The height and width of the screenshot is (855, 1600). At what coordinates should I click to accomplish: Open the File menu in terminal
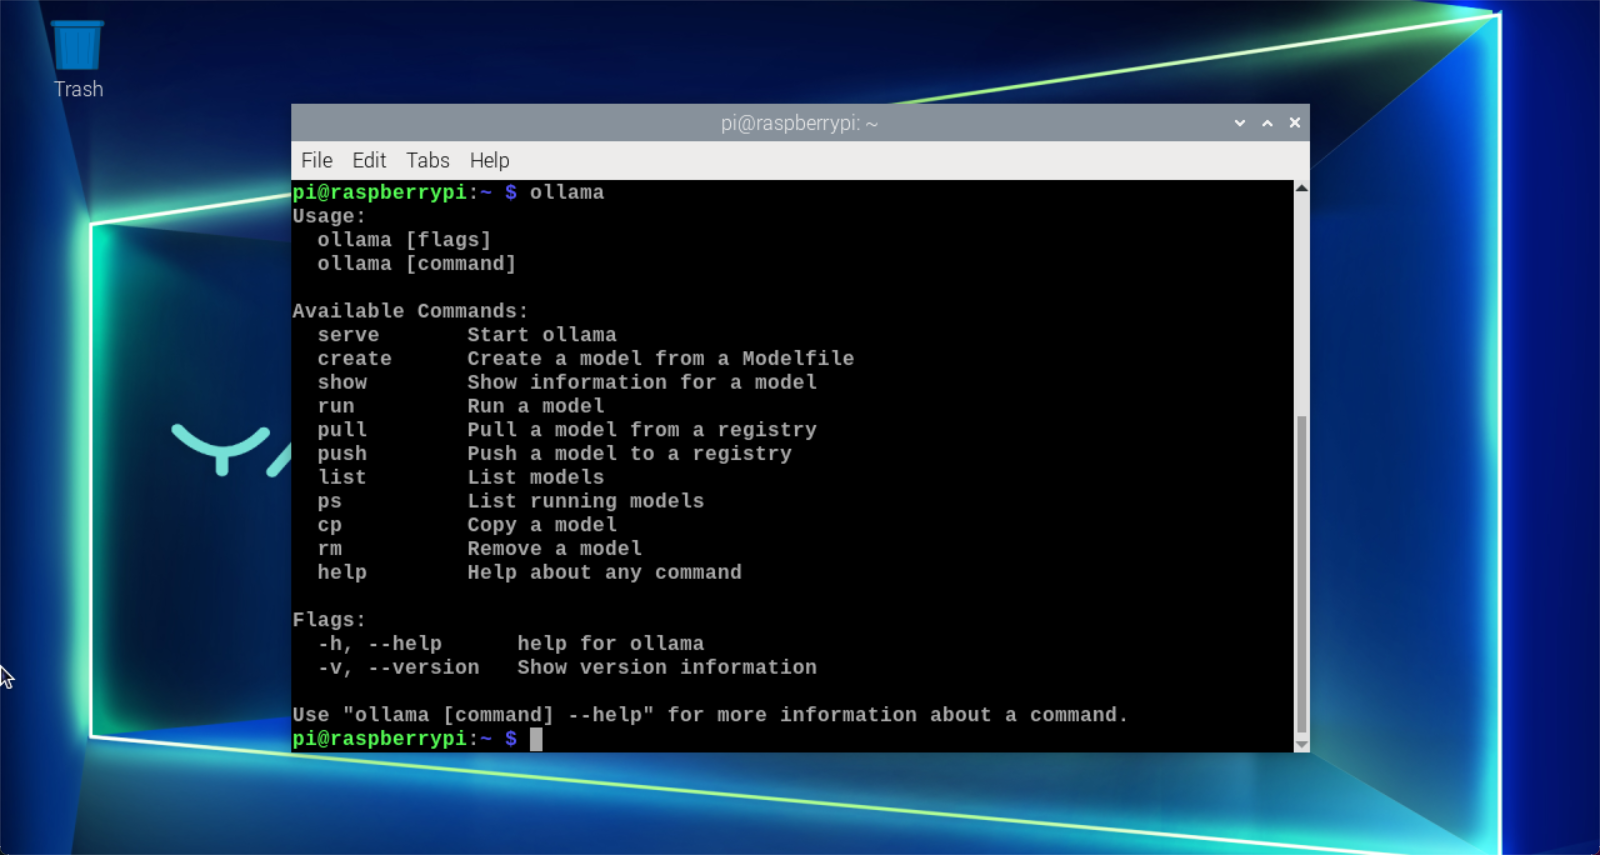click(317, 160)
